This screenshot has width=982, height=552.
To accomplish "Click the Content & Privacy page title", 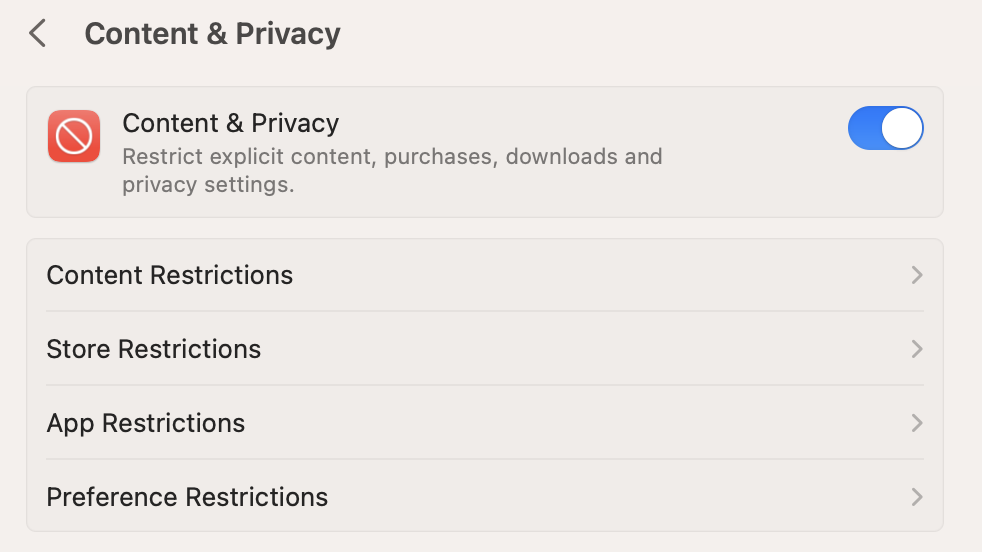I will point(212,34).
